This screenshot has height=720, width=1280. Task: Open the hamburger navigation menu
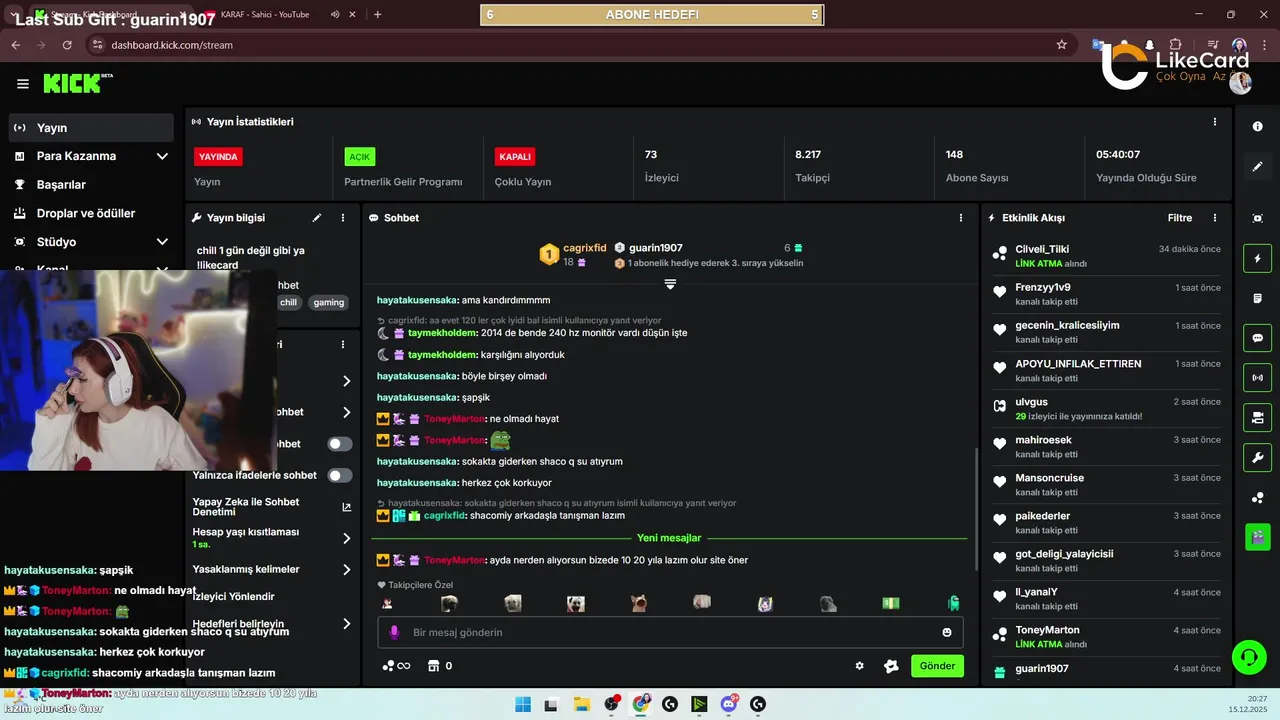pyautogui.click(x=23, y=84)
